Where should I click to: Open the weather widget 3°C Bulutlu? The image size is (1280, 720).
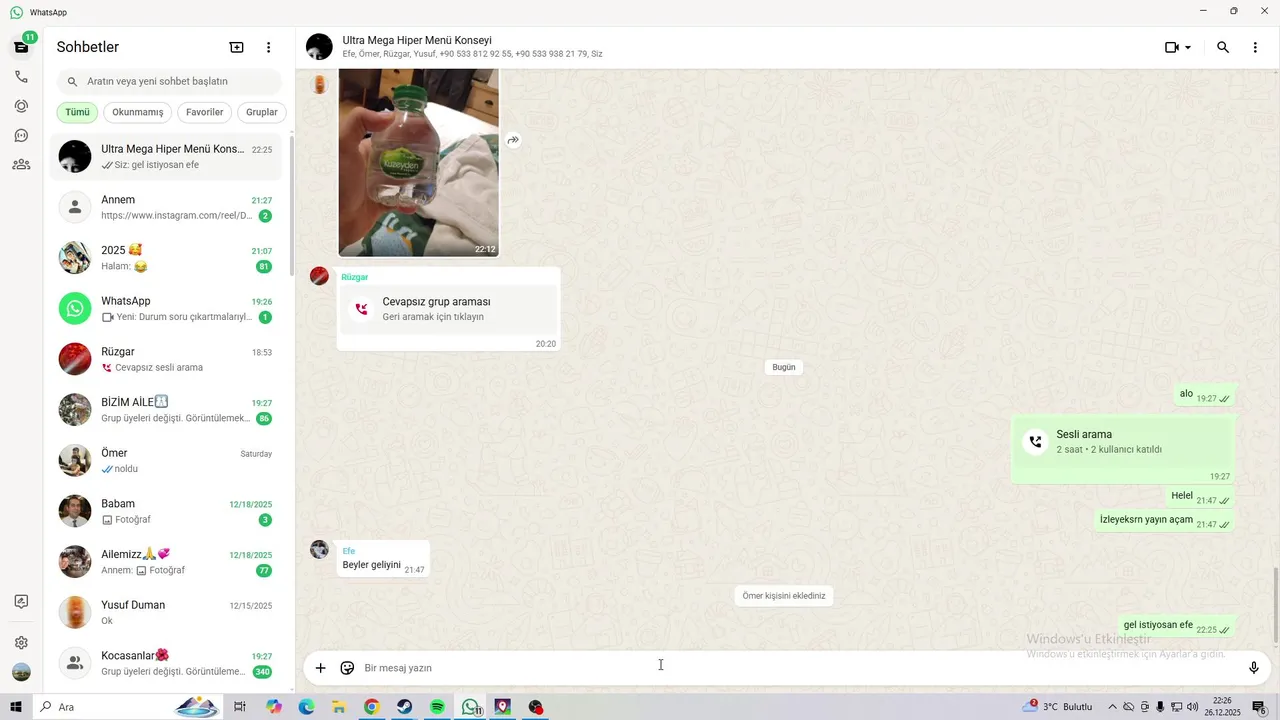pyautogui.click(x=1059, y=707)
